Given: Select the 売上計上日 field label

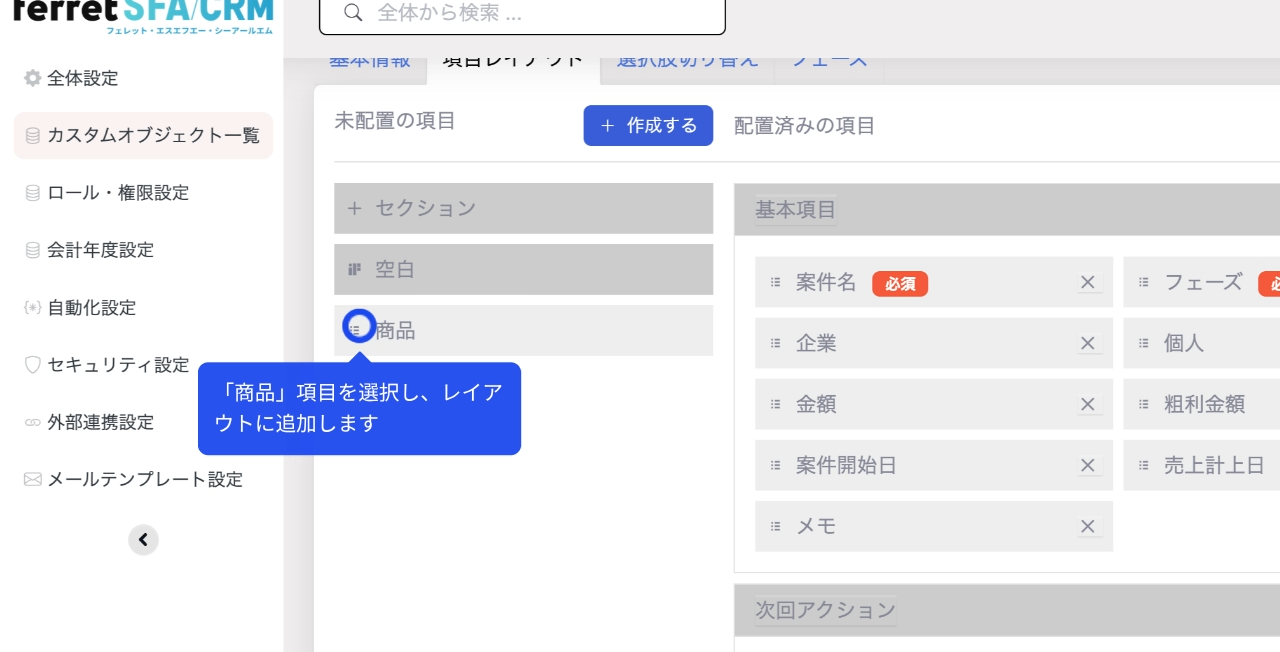Looking at the screenshot, I should click(x=1215, y=466).
